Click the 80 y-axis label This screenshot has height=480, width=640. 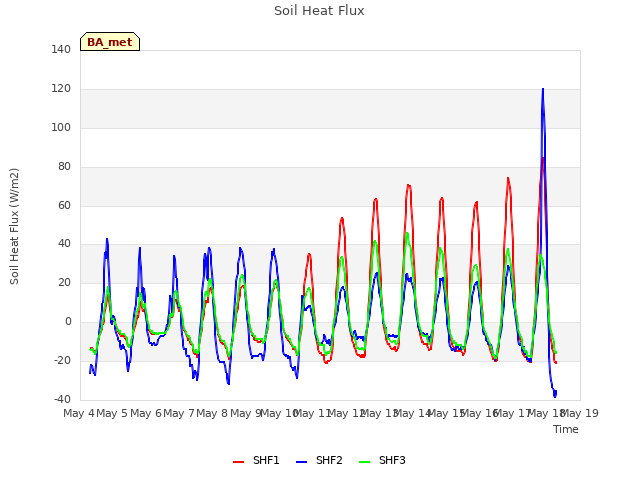[x=64, y=167]
